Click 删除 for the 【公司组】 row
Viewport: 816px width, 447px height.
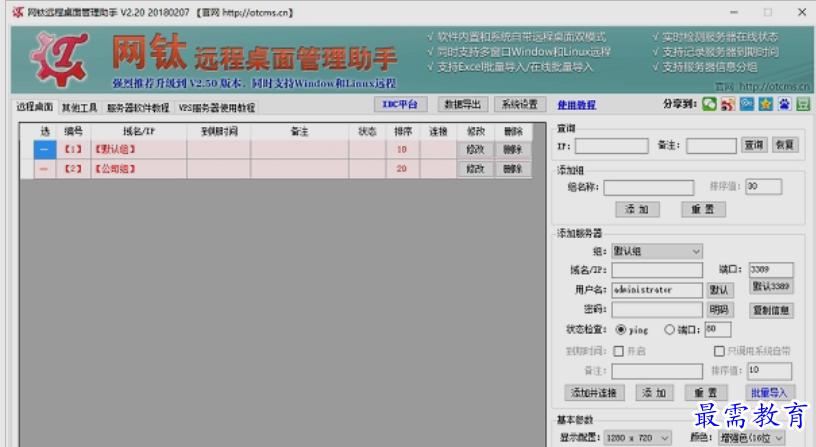click(513, 169)
